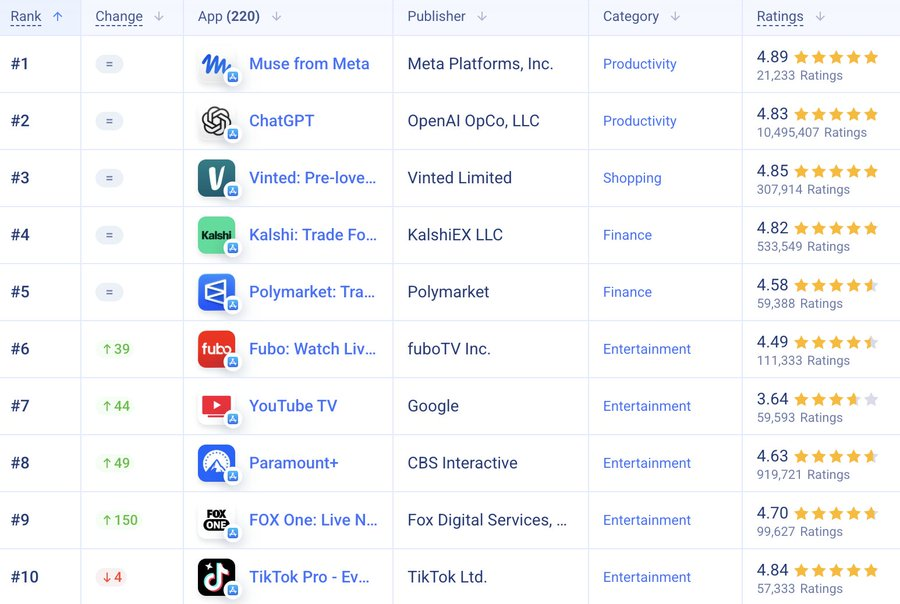Sort by Category column arrow
This screenshot has height=604, width=900.
[675, 17]
